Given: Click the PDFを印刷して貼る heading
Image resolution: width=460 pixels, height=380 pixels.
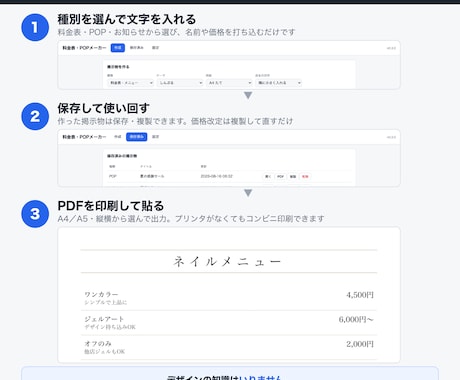Looking at the screenshot, I should point(111,206).
